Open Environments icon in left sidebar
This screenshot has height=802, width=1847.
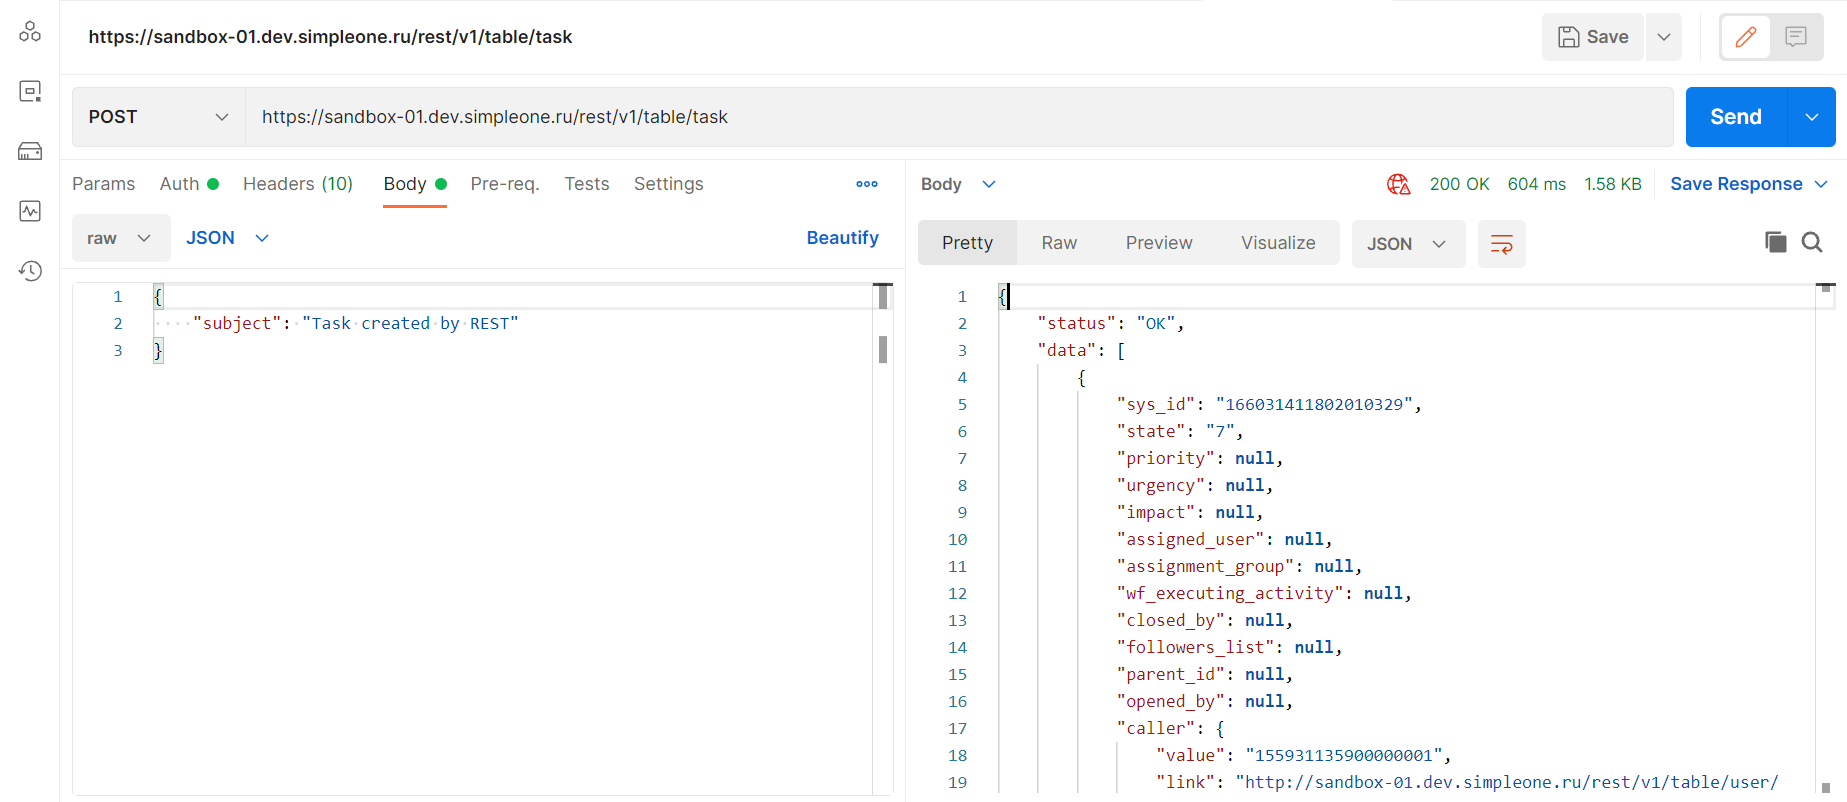pyautogui.click(x=30, y=92)
